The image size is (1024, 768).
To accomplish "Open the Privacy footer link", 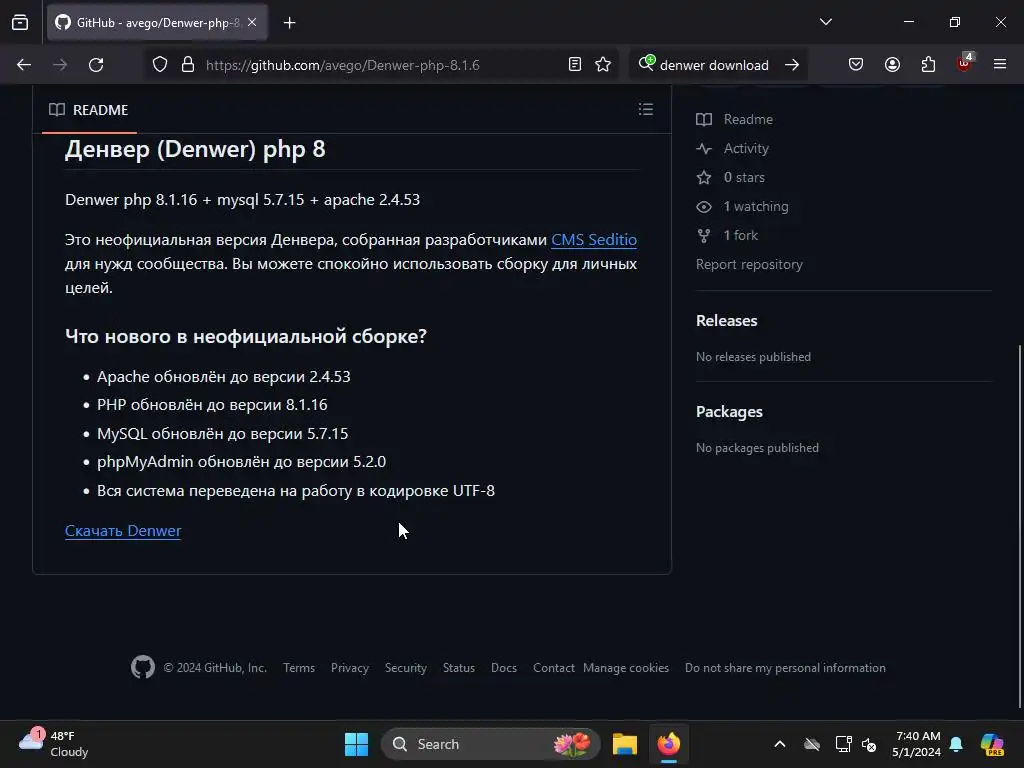I will pos(349,667).
